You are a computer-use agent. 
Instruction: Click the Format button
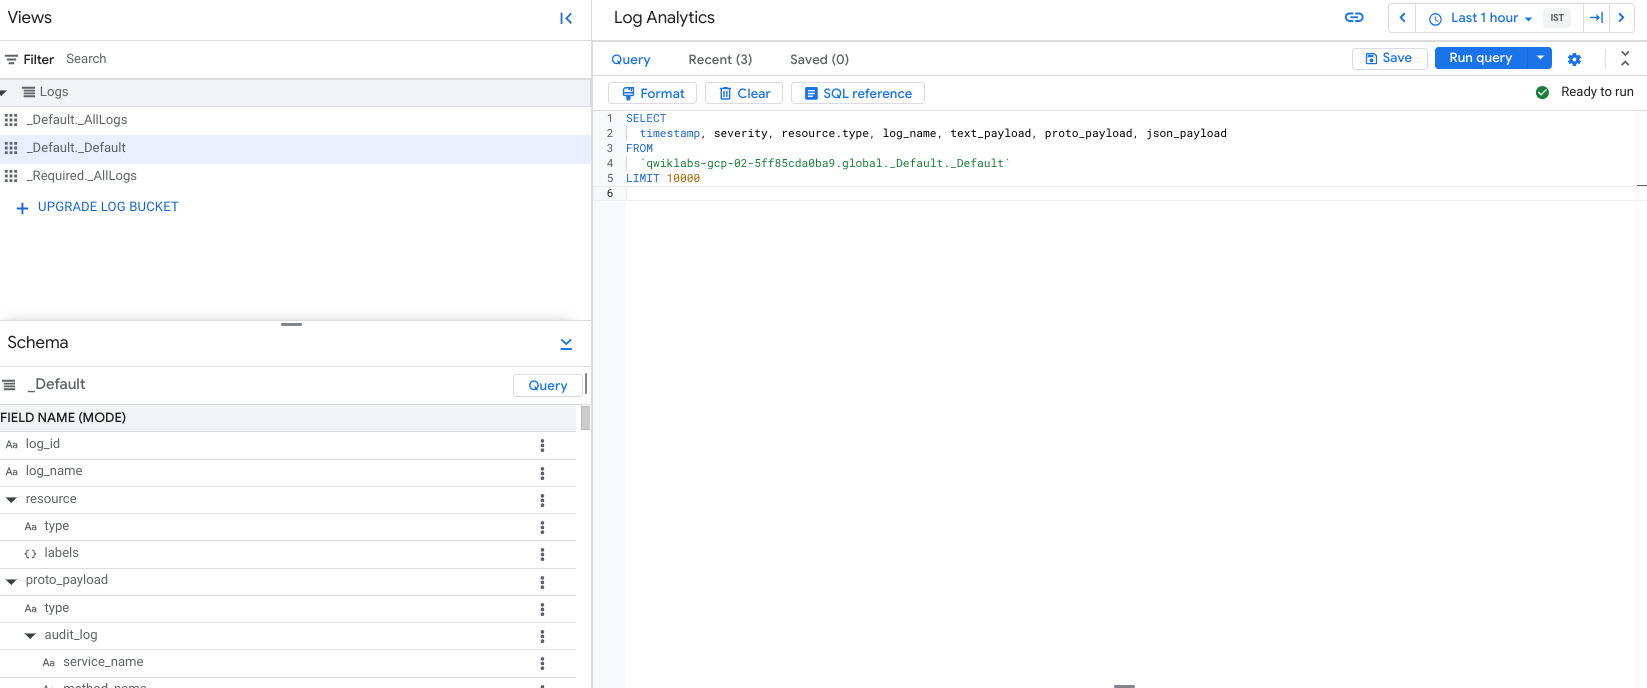pyautogui.click(x=653, y=93)
